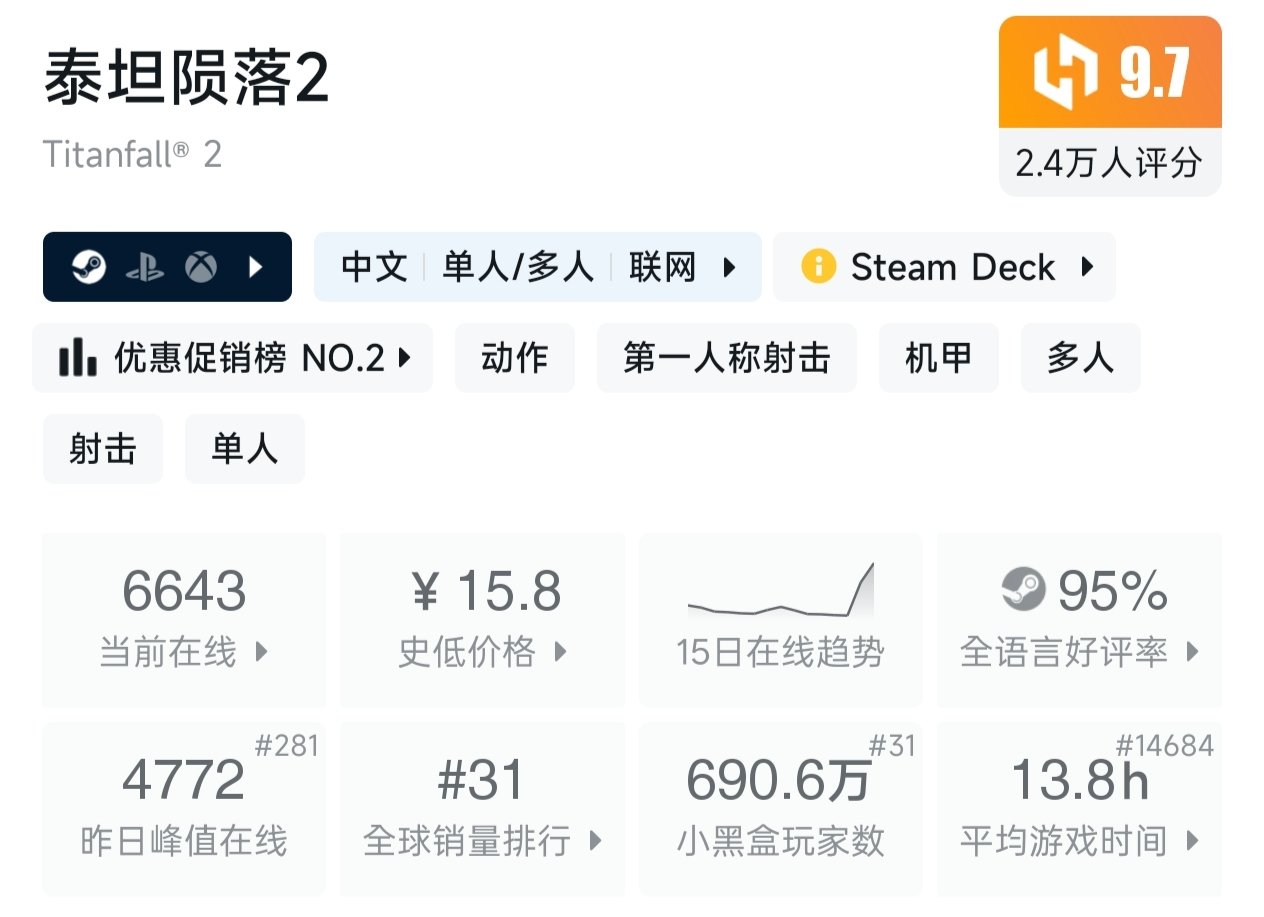1264x917 pixels.
Task: Open the 优惠促销榜 NO.2 ranking
Action: [233, 357]
